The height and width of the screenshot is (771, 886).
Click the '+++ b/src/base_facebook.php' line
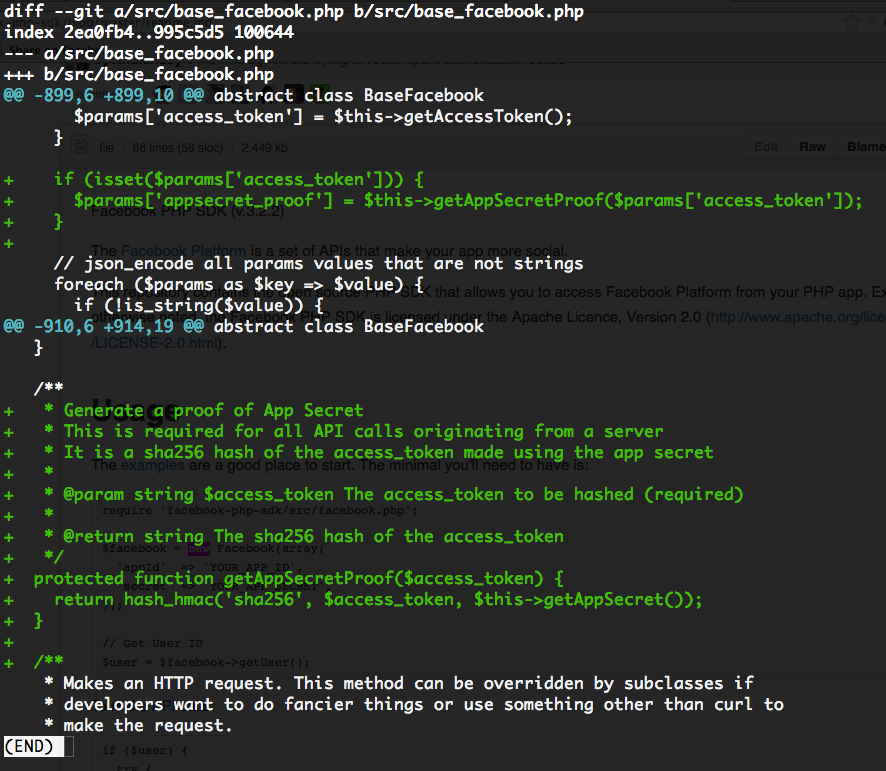tap(139, 75)
